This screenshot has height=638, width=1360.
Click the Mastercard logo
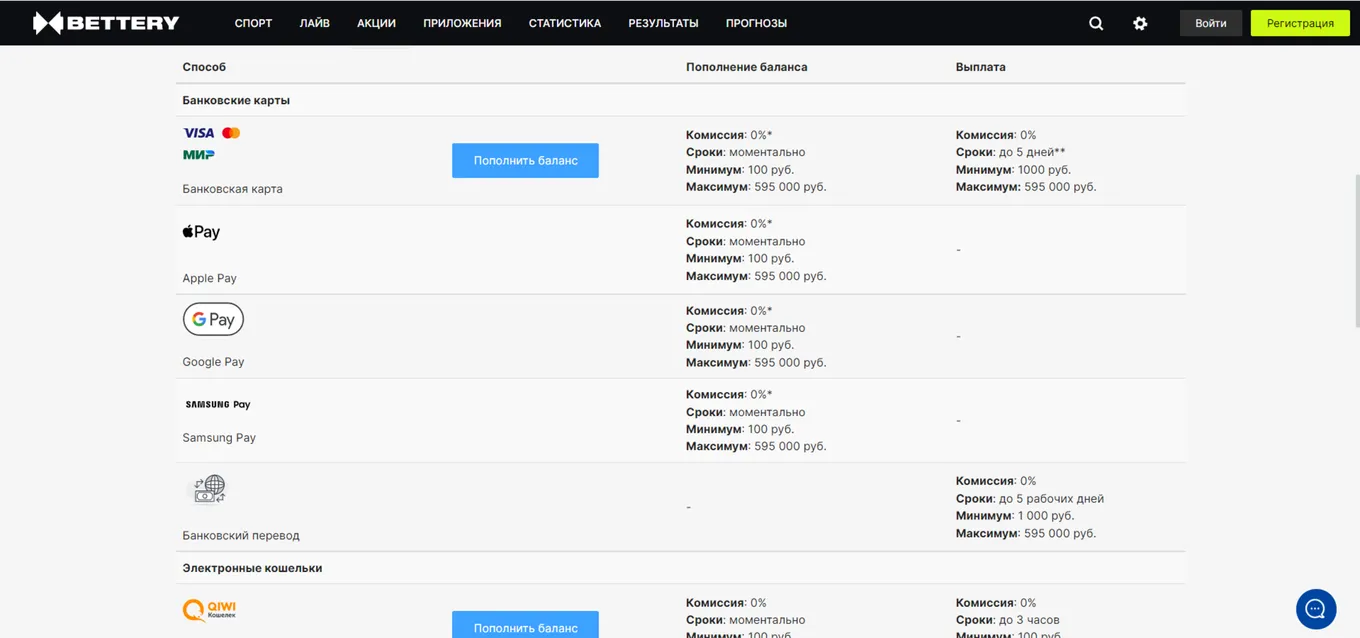coord(231,133)
